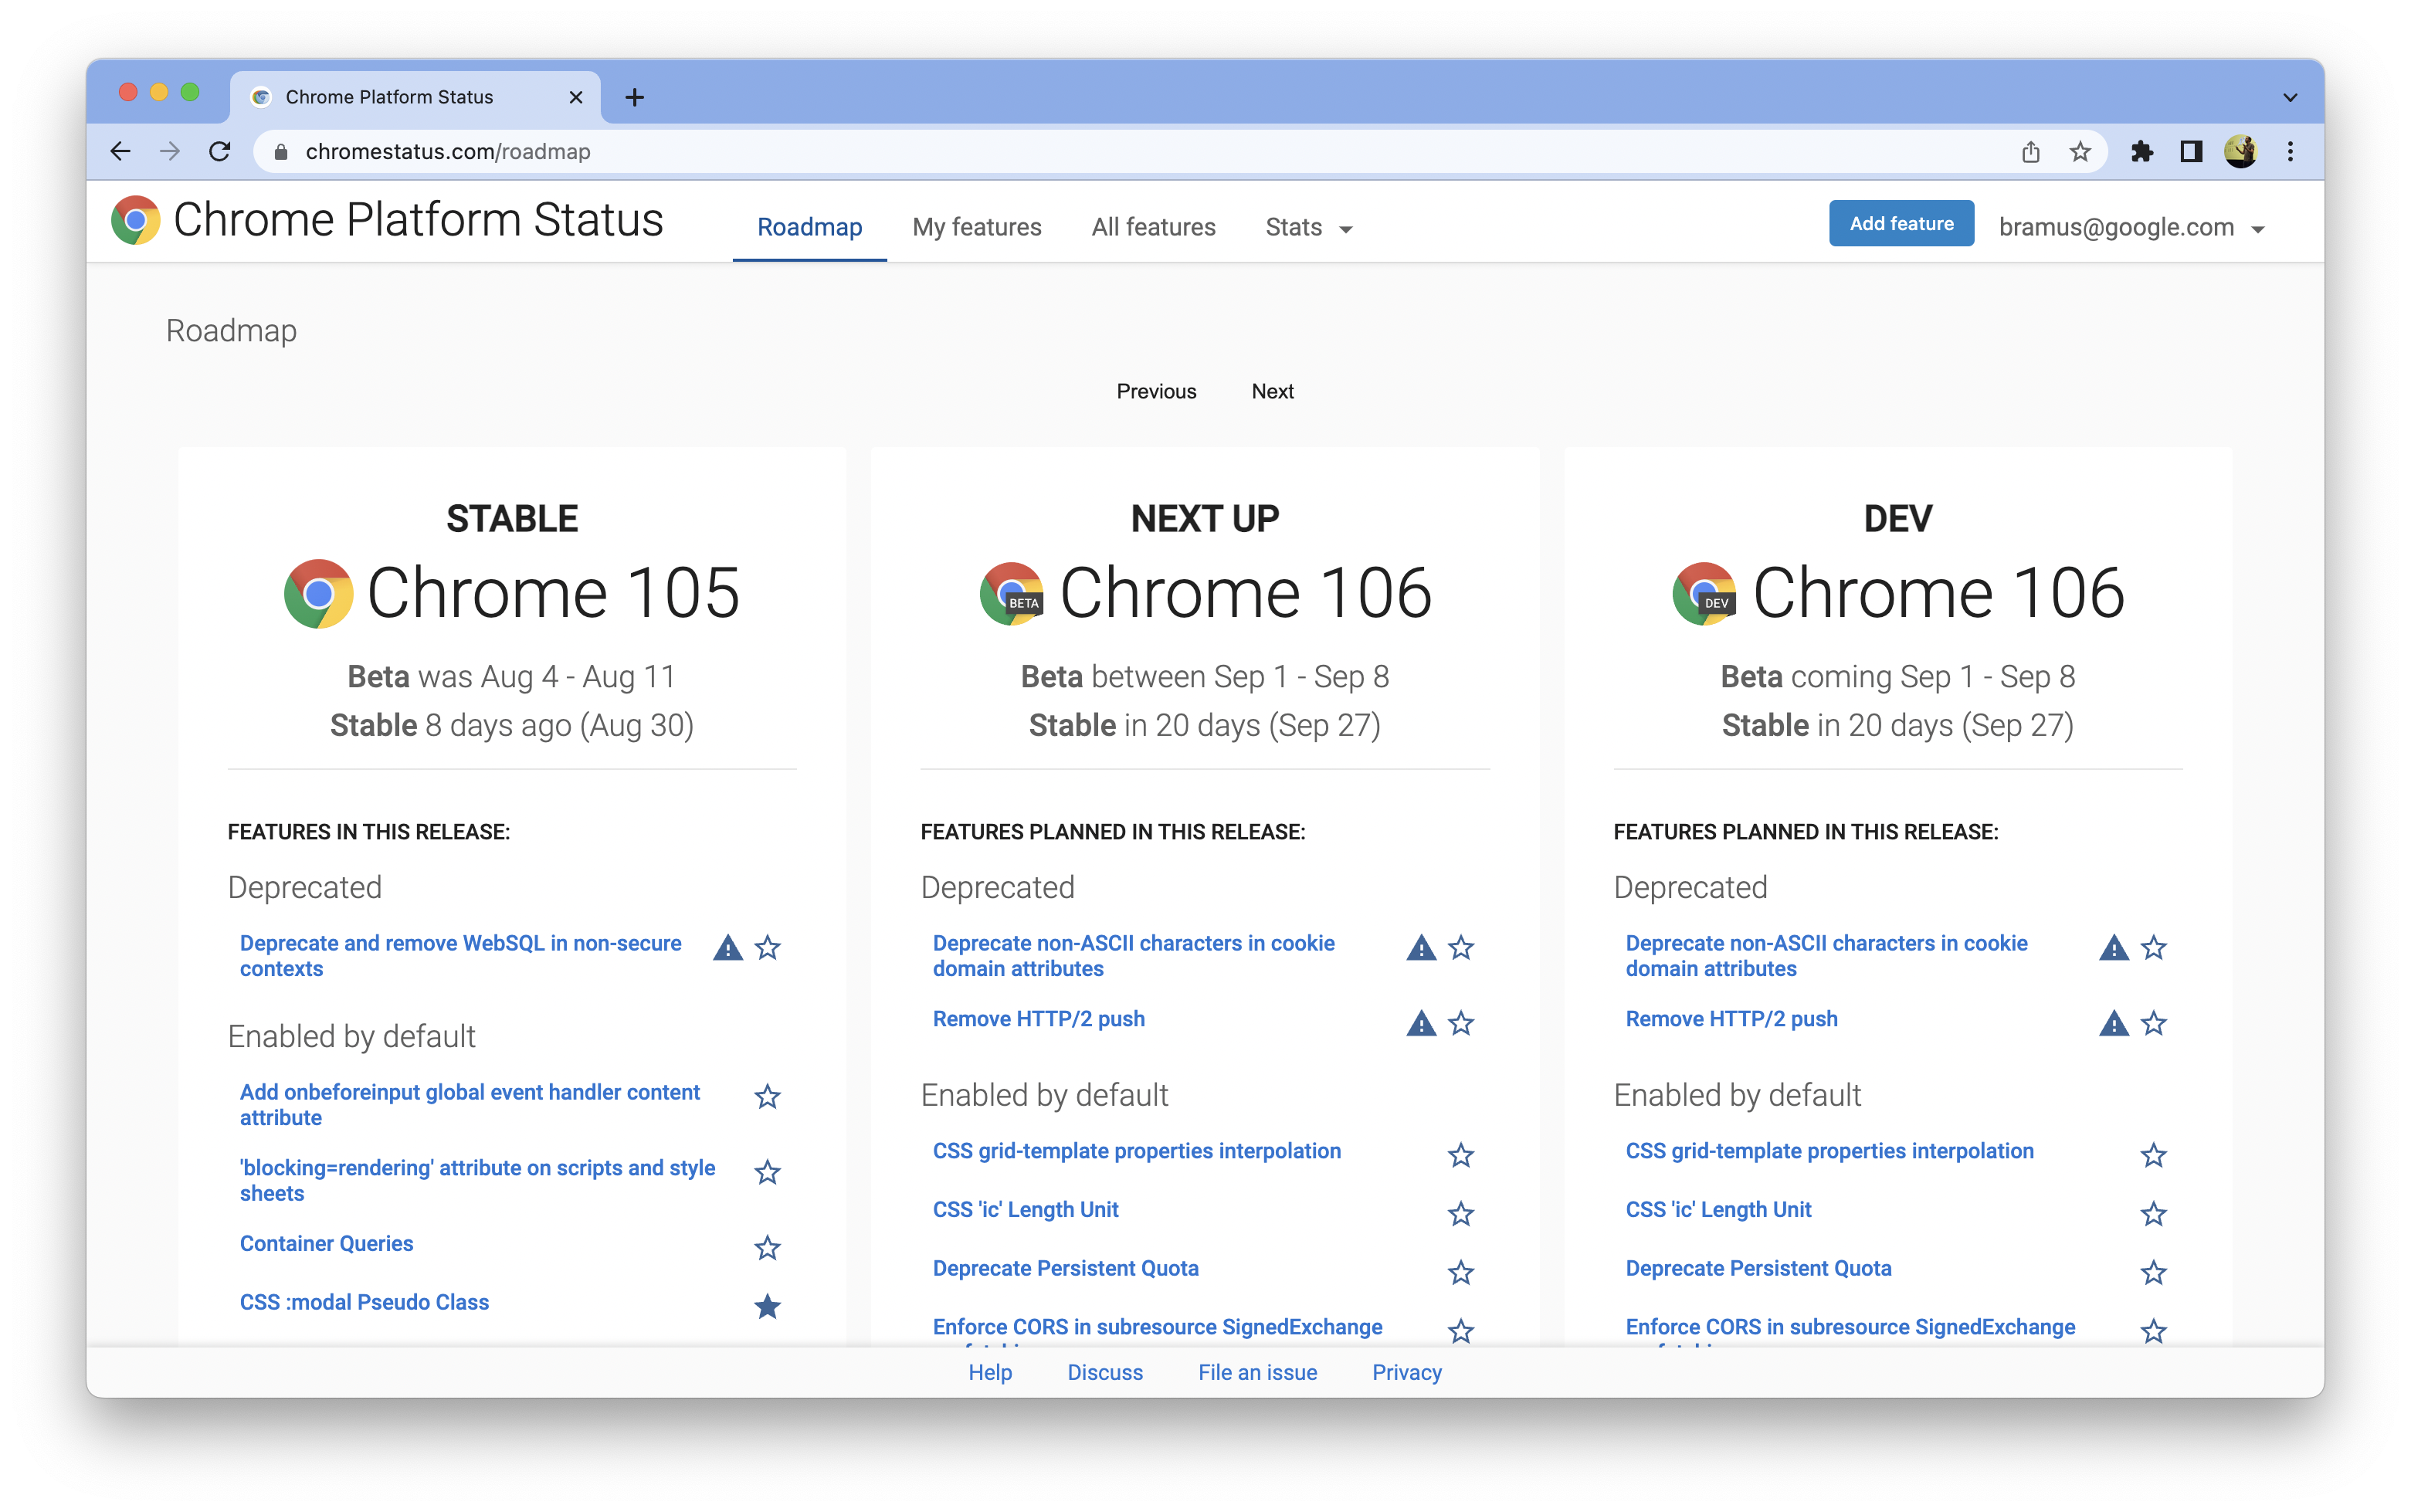Reload the page with refresh icon
Screen dimensions: 2411x1512
pos(220,151)
